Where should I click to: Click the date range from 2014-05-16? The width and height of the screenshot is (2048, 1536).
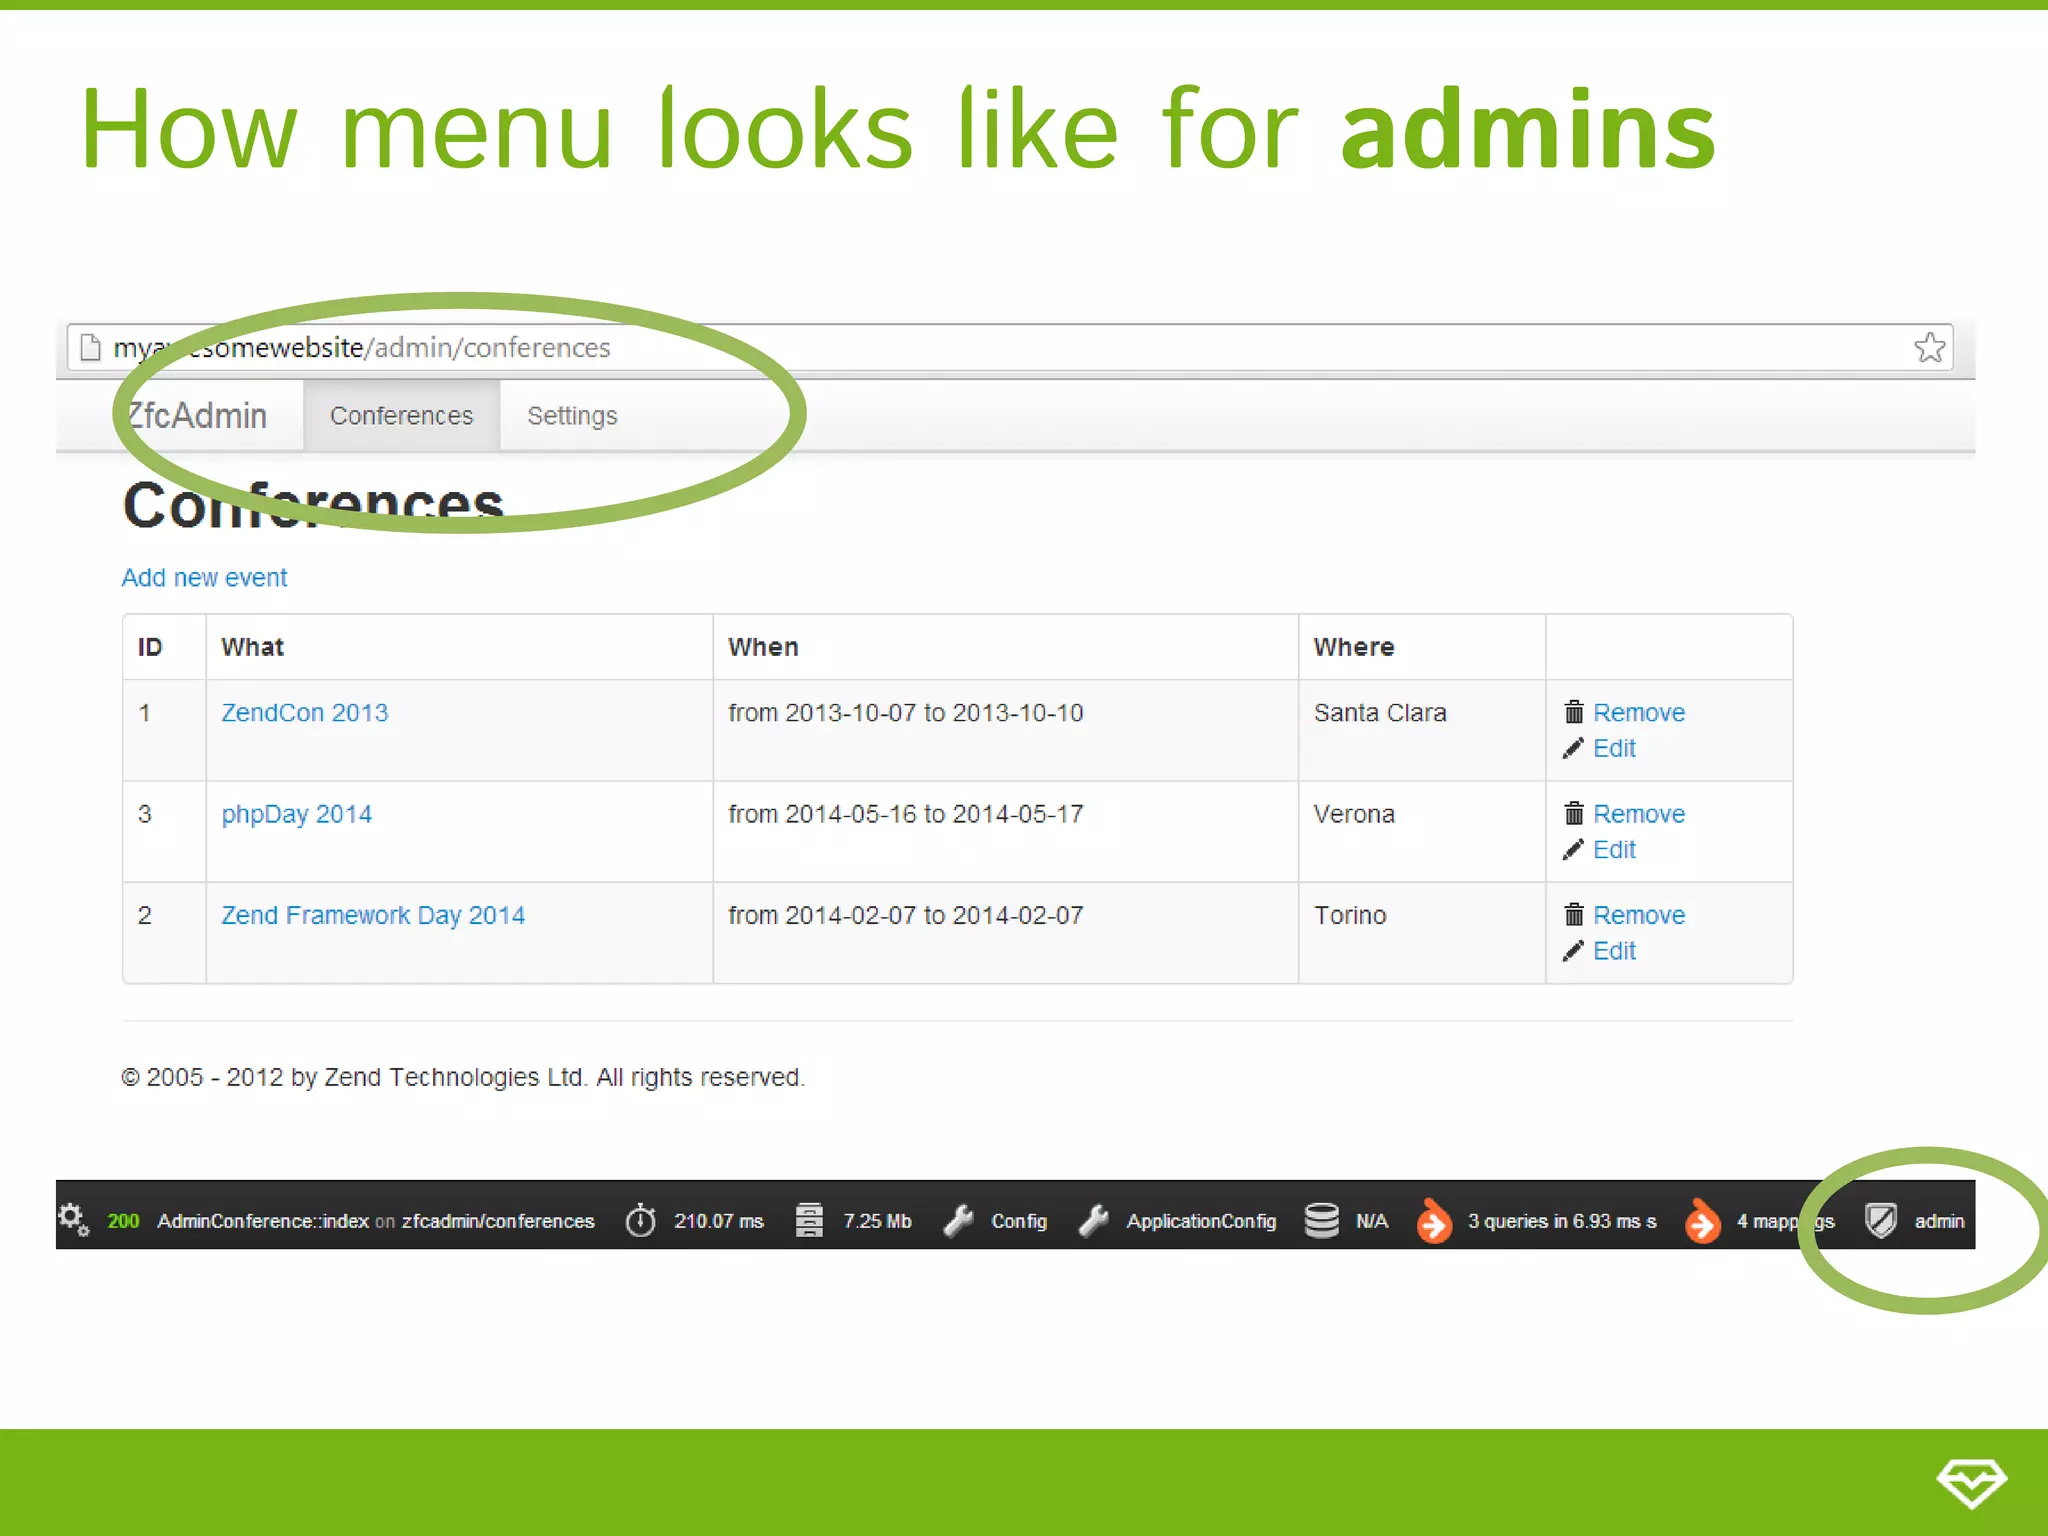[x=906, y=814]
